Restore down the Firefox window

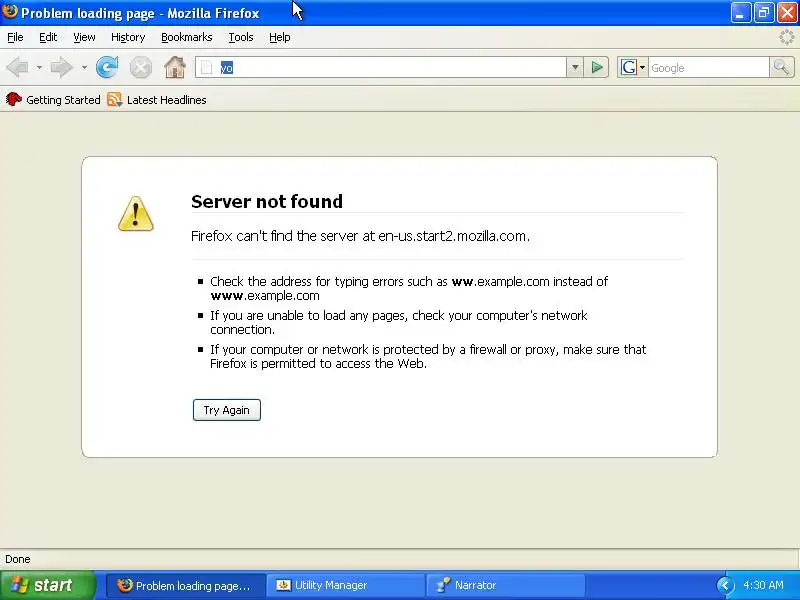tap(764, 12)
